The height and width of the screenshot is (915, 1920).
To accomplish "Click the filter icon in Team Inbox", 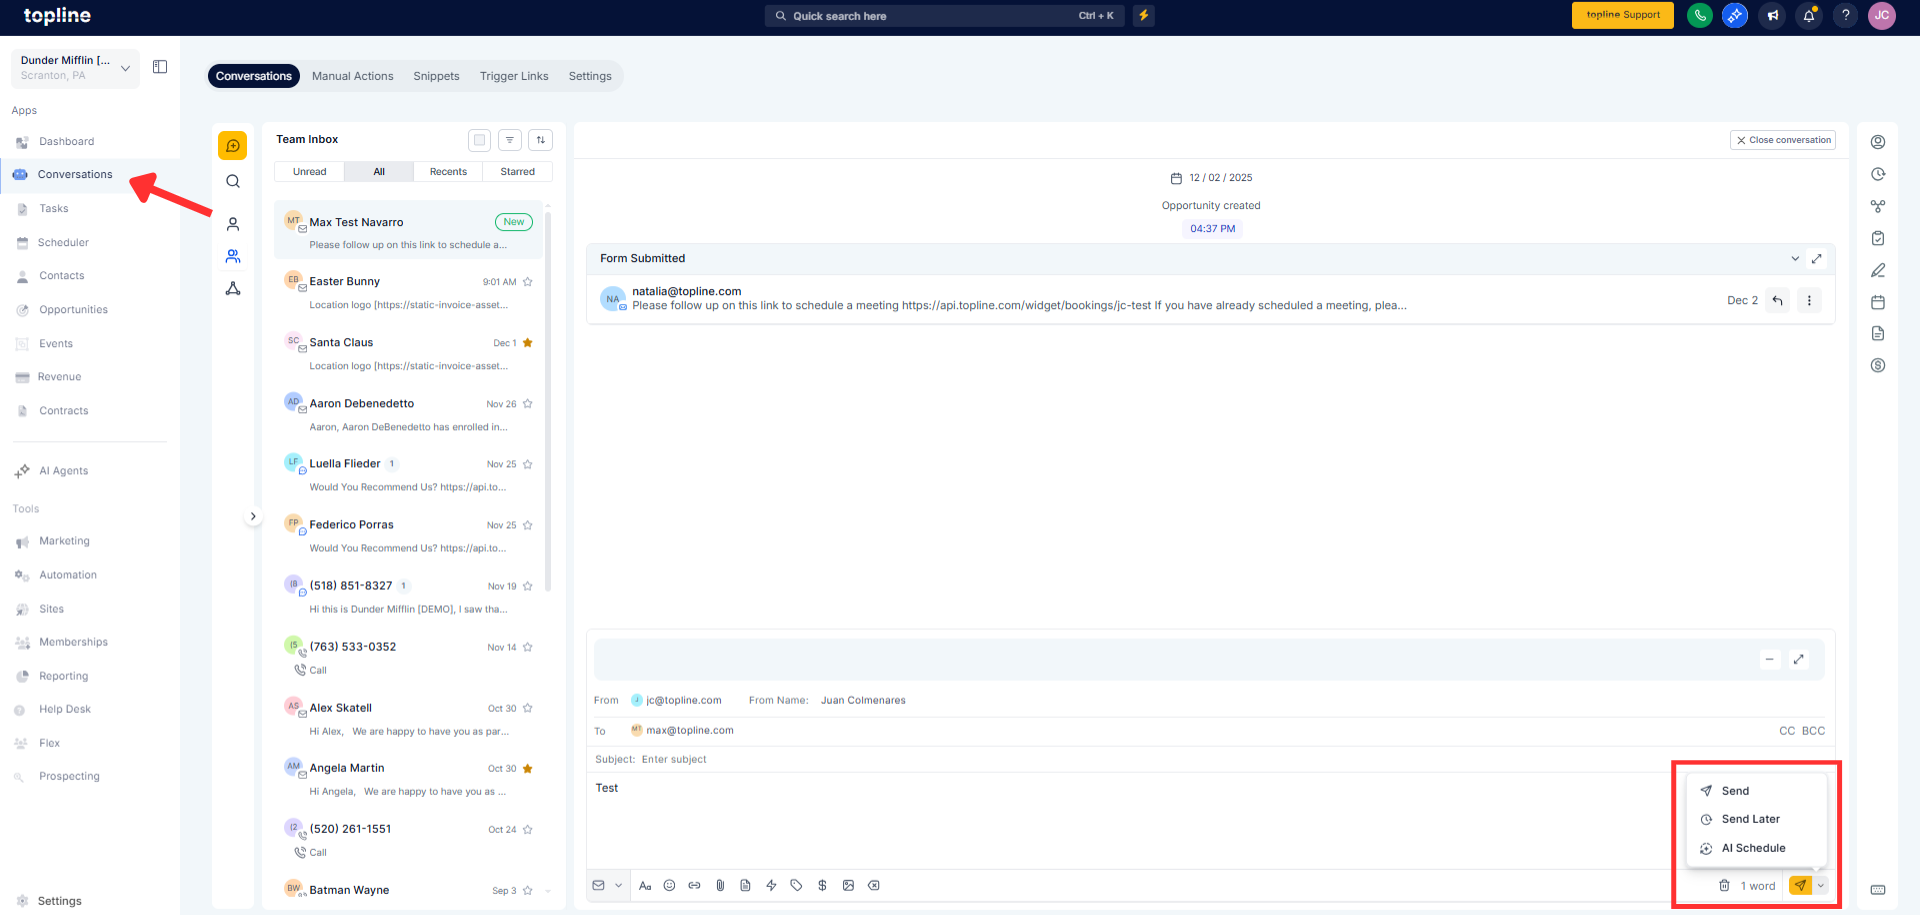I will pos(510,140).
